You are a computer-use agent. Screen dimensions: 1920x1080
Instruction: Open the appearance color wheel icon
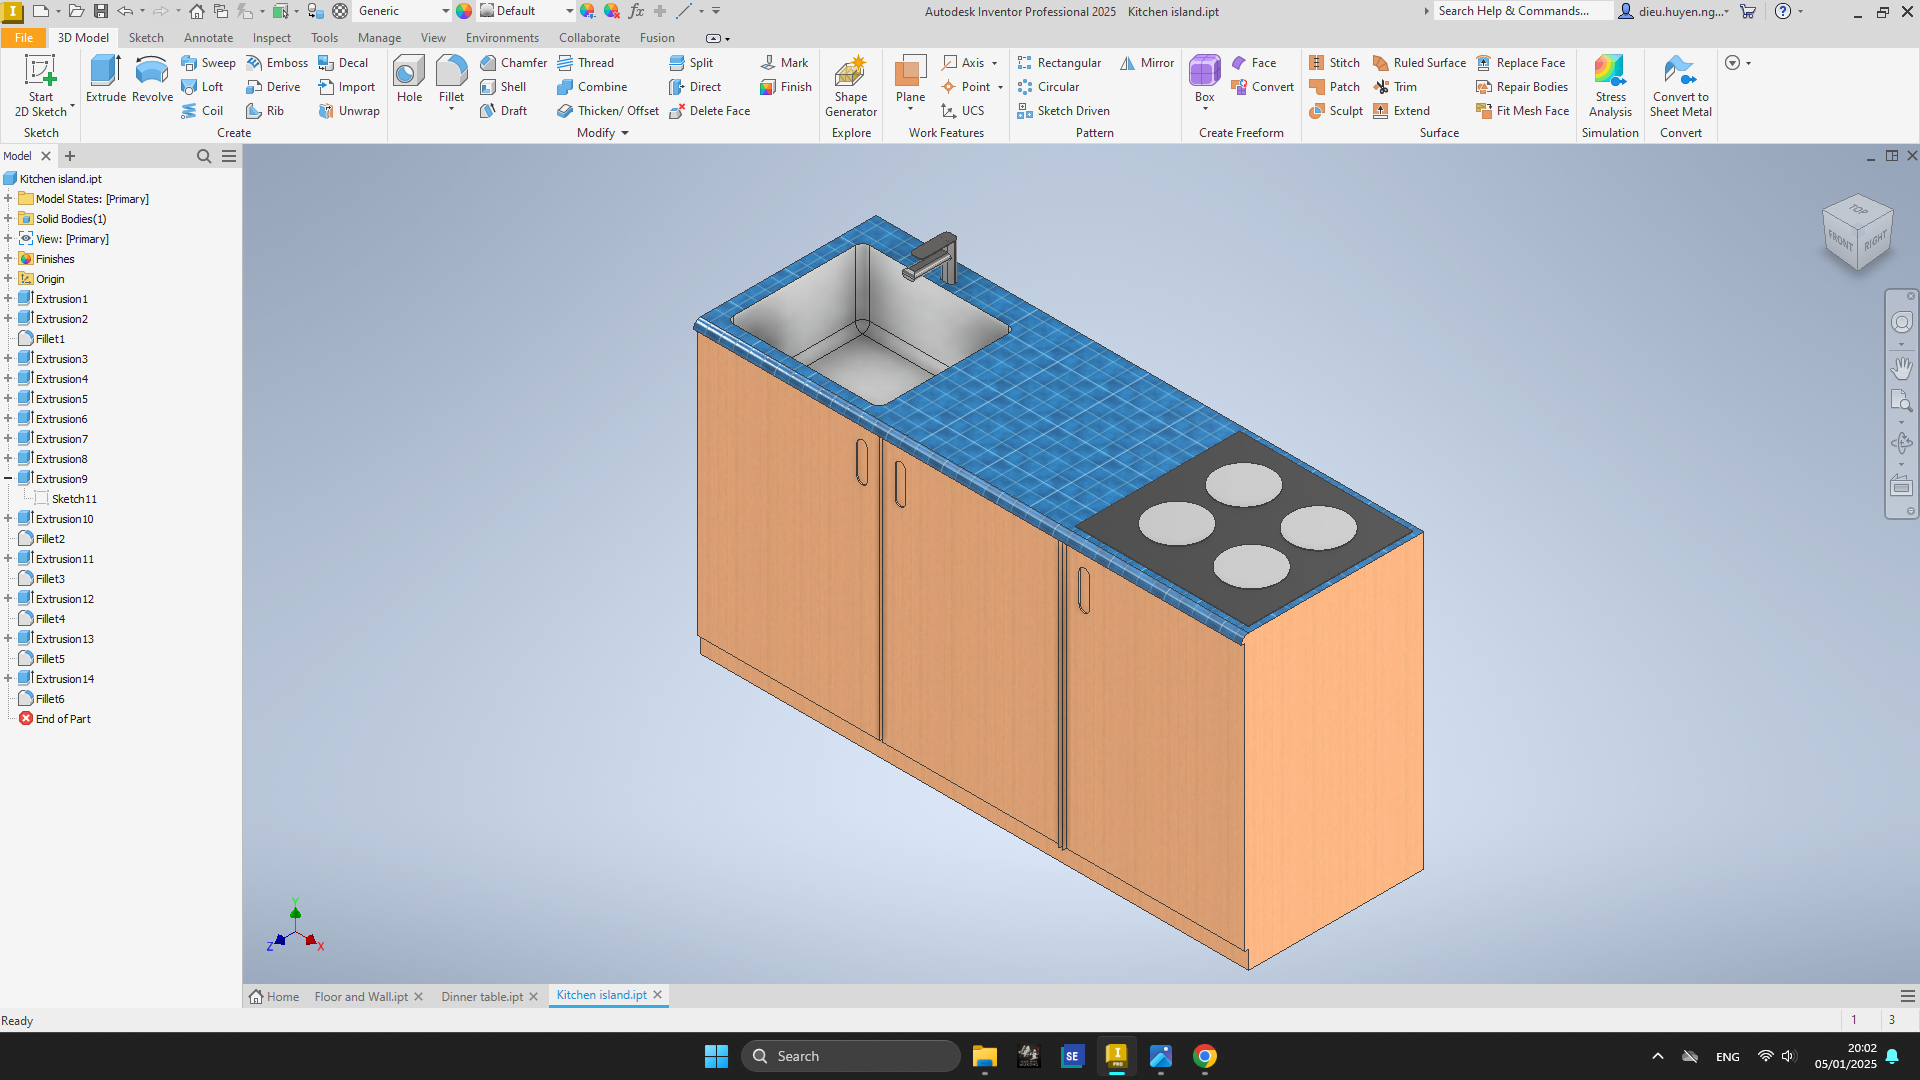coord(464,11)
